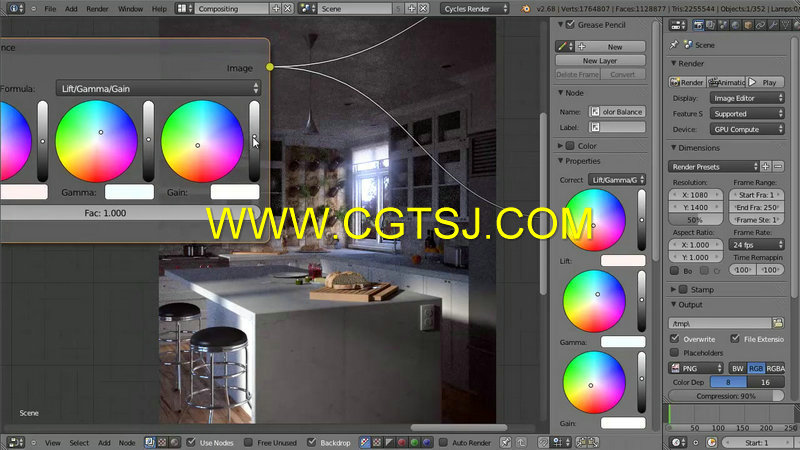This screenshot has width=800, height=450.
Task: Select the compositing node tree type icon
Action: pos(149,442)
